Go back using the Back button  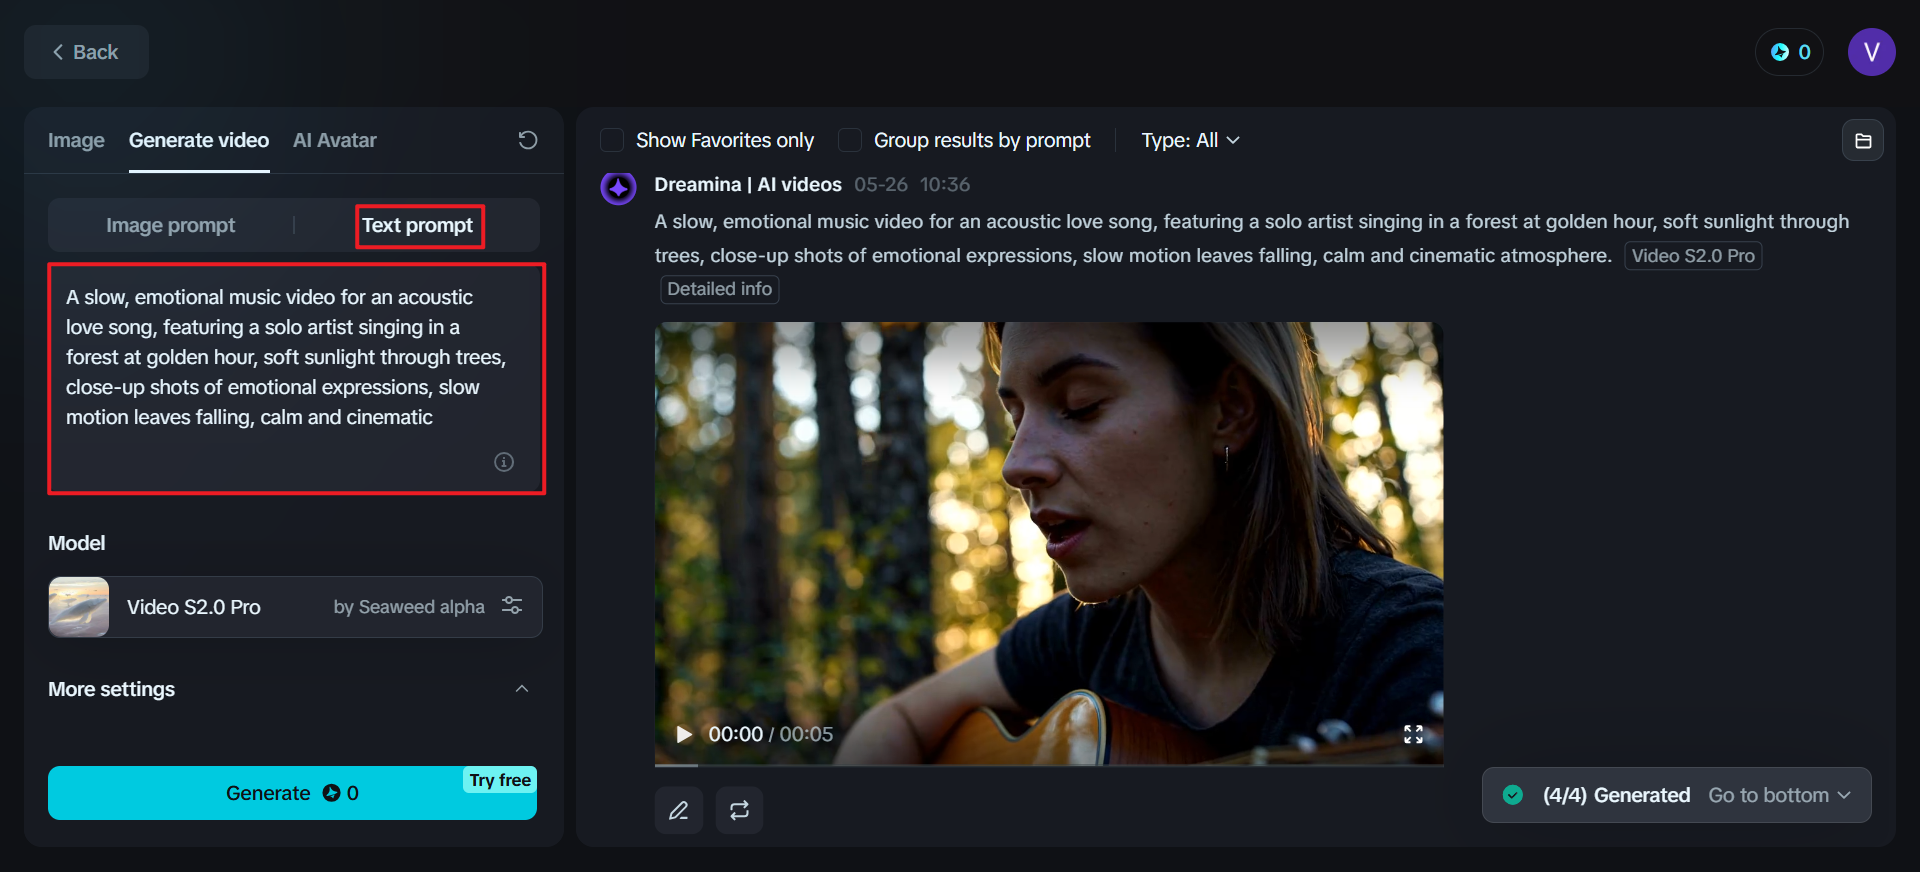coord(86,52)
